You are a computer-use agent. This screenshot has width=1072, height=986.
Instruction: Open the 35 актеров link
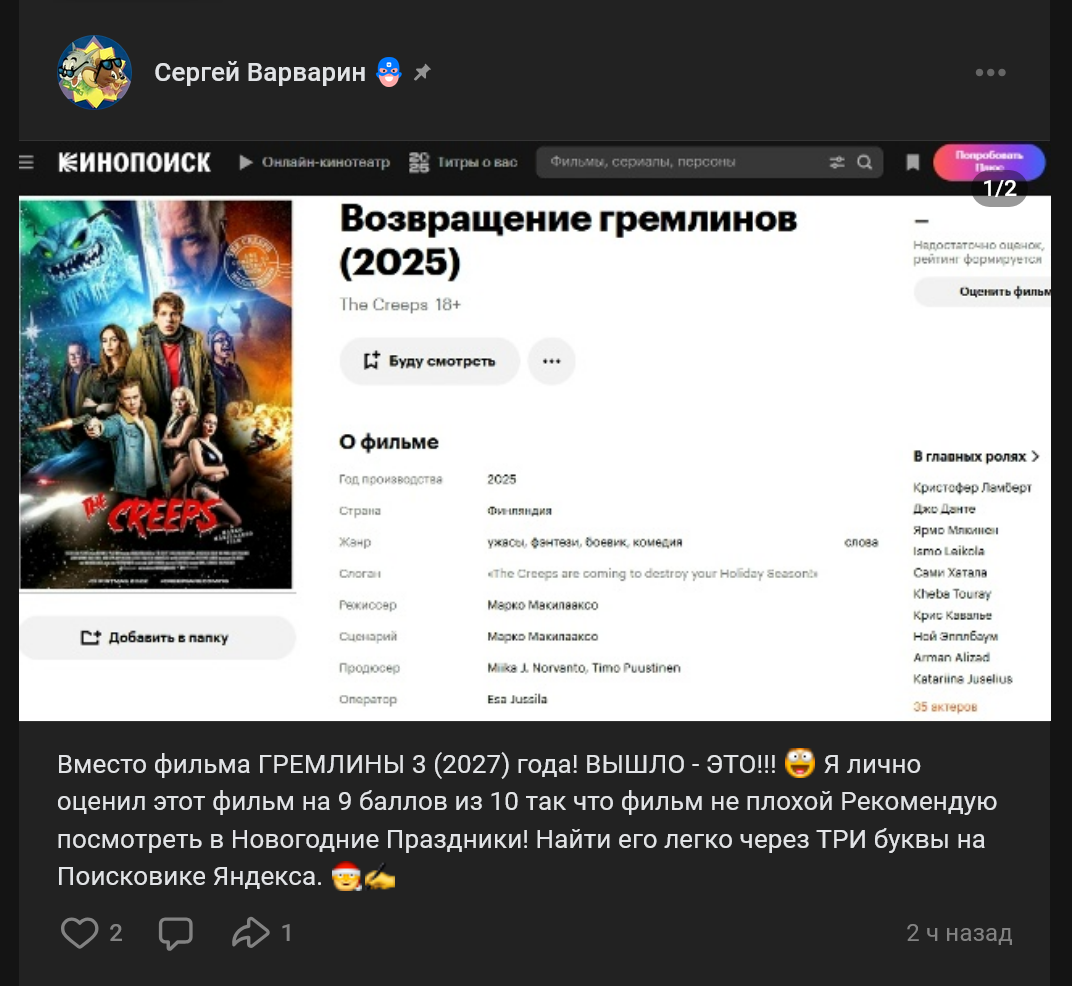[945, 706]
